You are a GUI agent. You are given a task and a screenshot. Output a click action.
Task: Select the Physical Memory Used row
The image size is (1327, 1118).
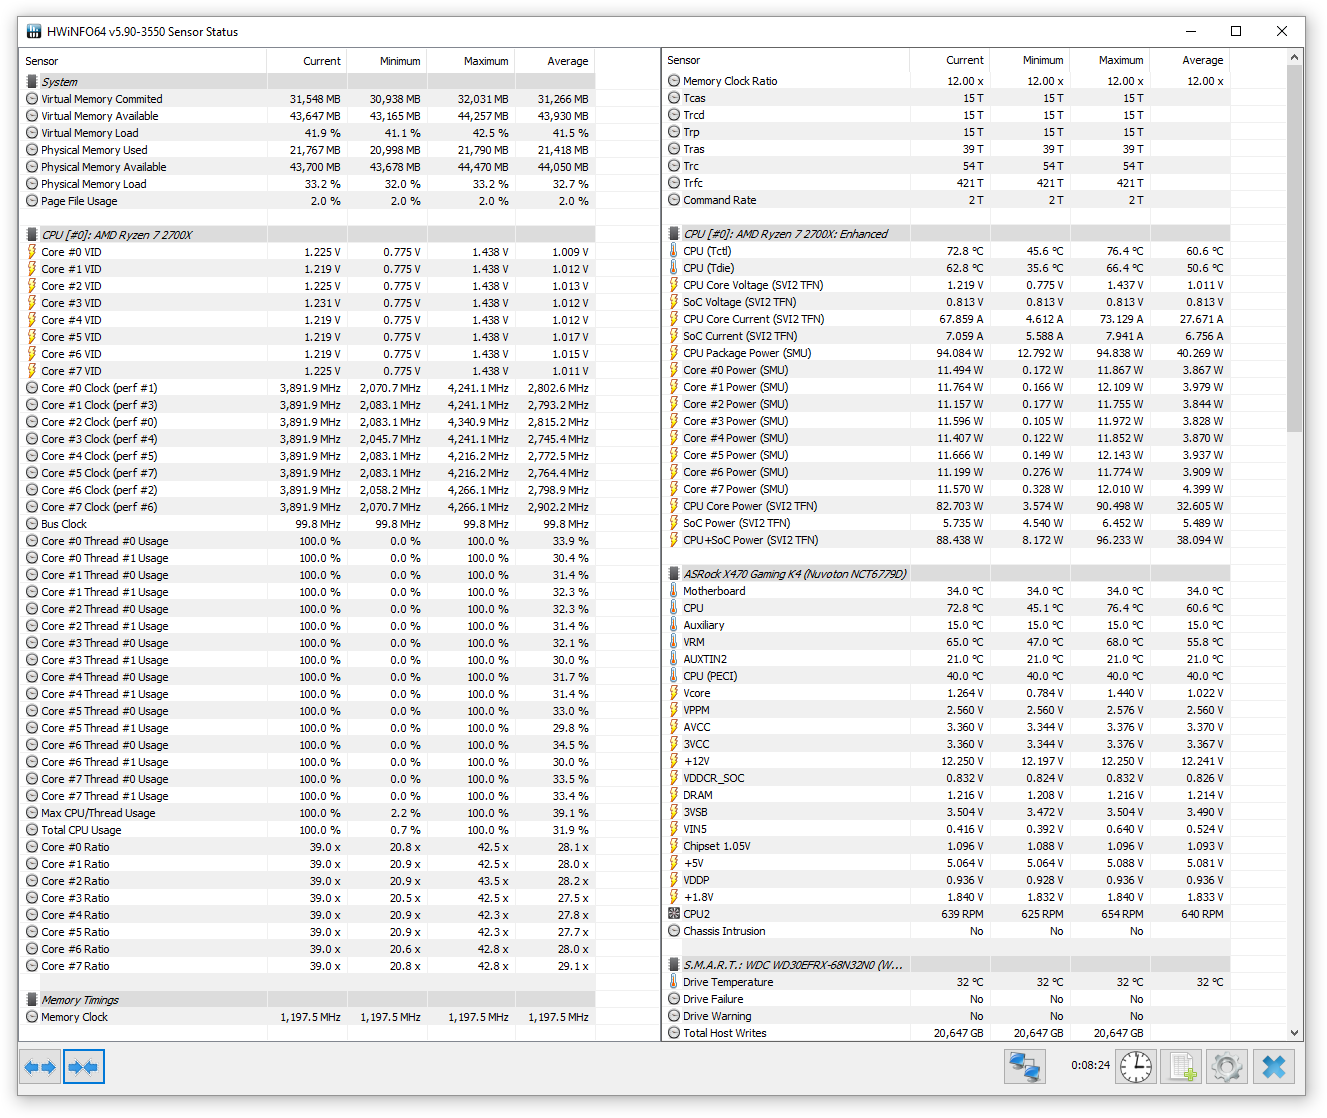307,150
